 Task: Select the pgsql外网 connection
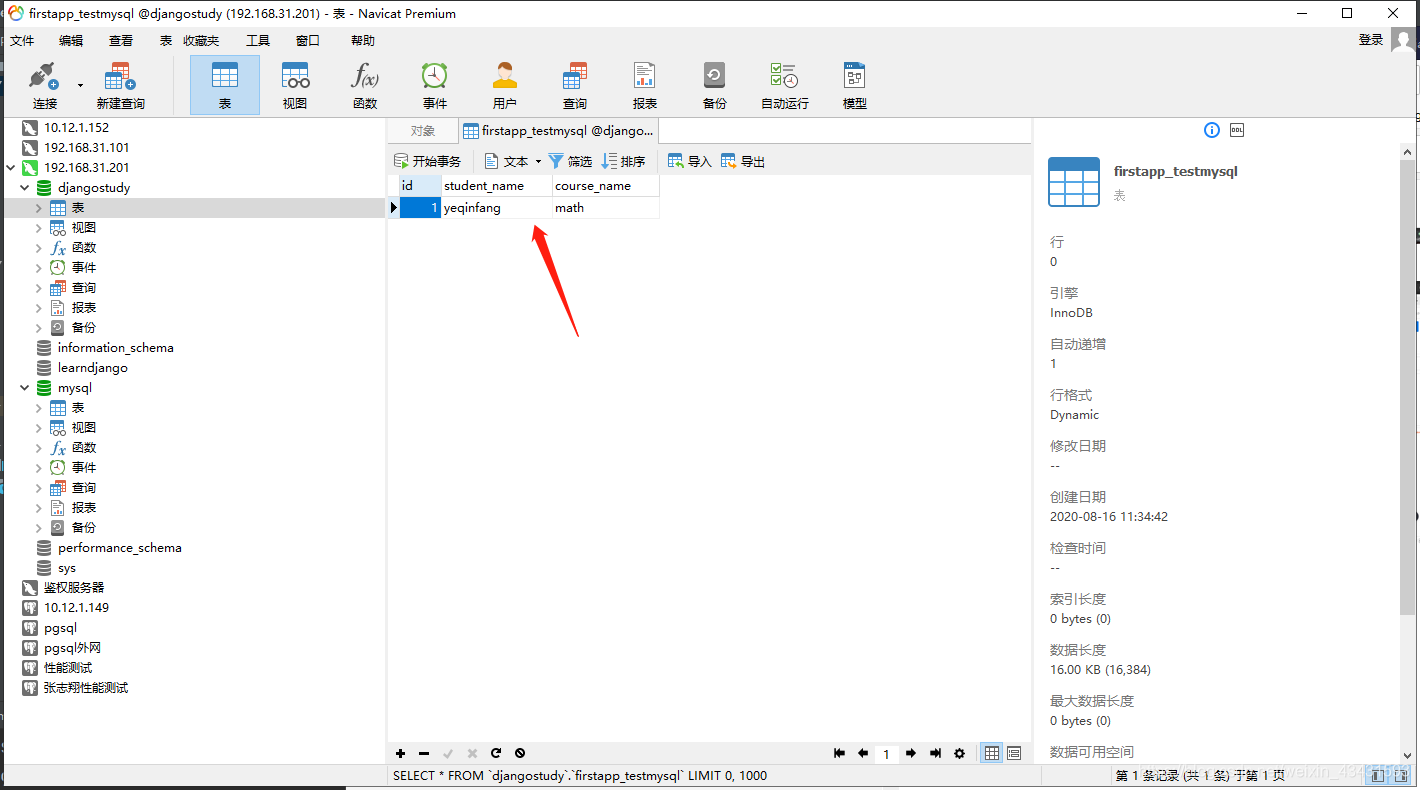click(73, 648)
